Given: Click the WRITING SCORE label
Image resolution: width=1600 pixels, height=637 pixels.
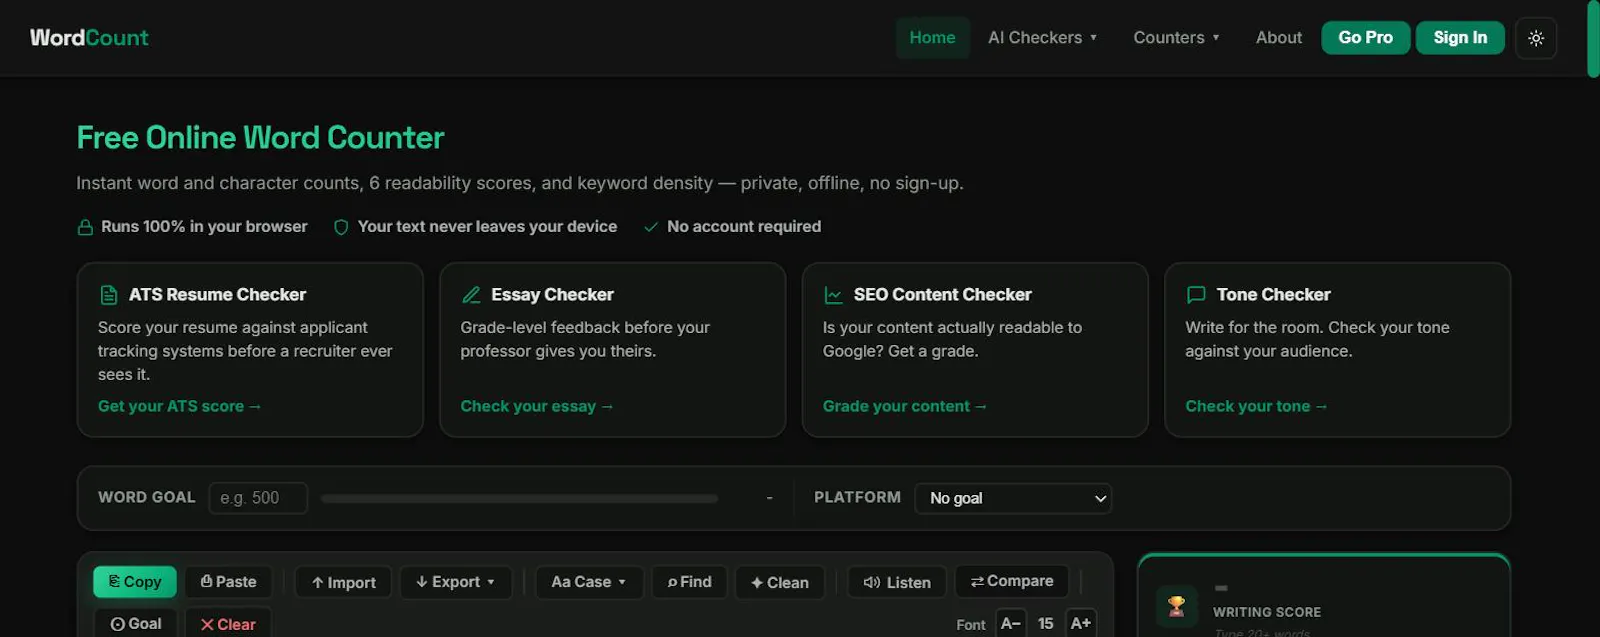Looking at the screenshot, I should click(1267, 612).
